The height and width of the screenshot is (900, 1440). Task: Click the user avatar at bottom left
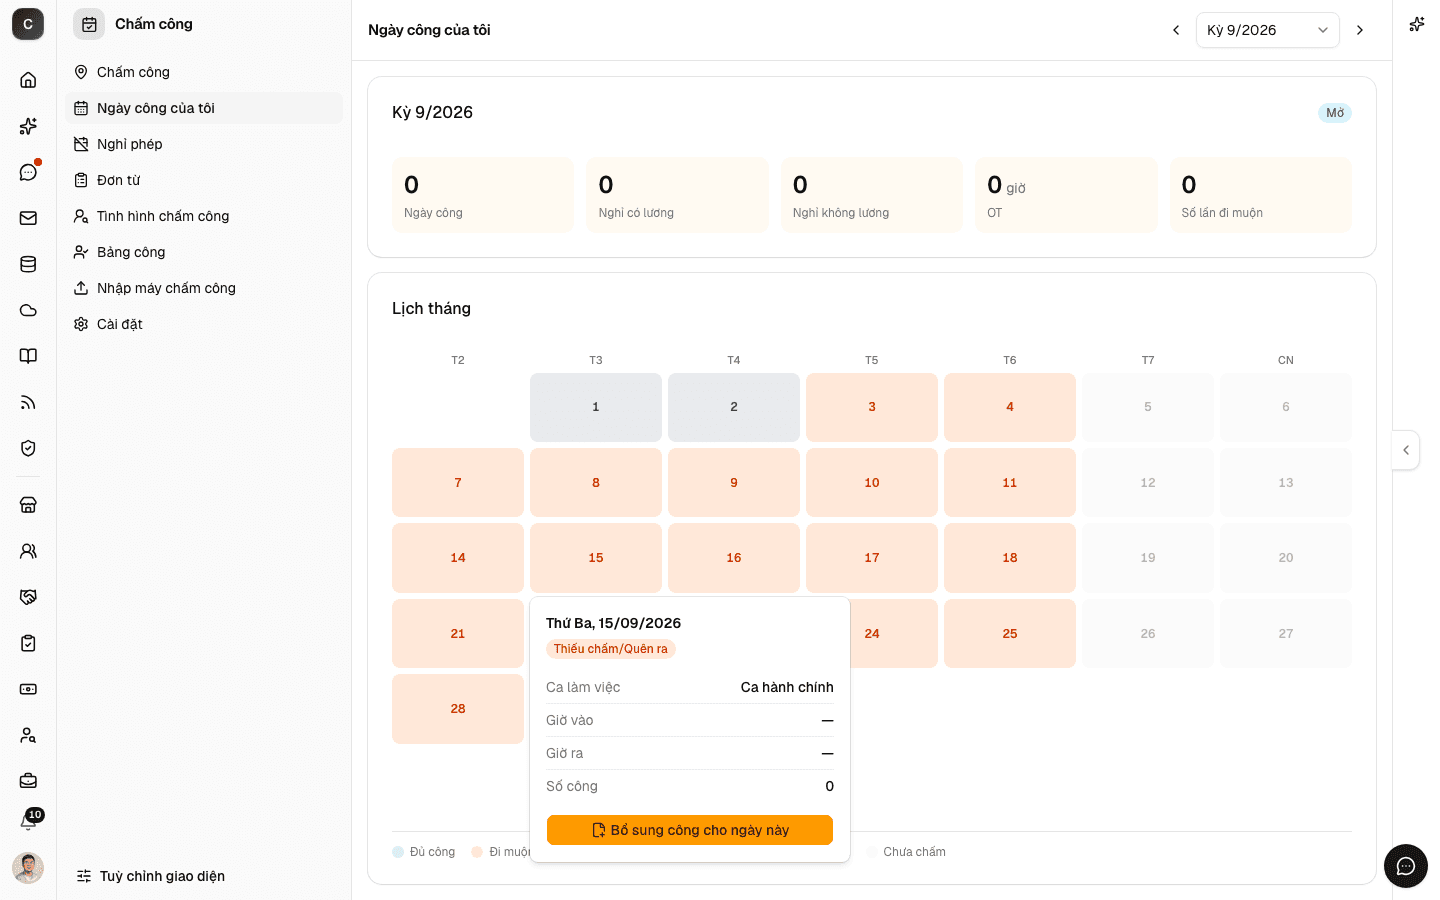(x=28, y=868)
